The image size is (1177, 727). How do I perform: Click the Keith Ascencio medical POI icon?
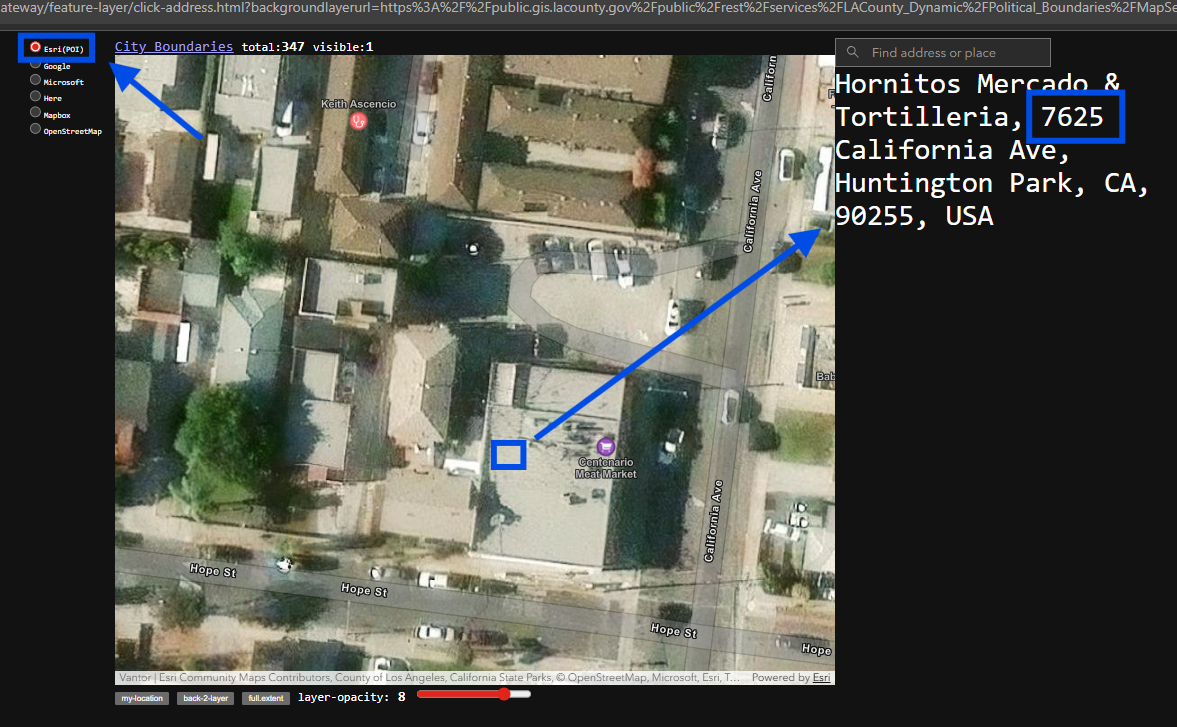pos(358,121)
